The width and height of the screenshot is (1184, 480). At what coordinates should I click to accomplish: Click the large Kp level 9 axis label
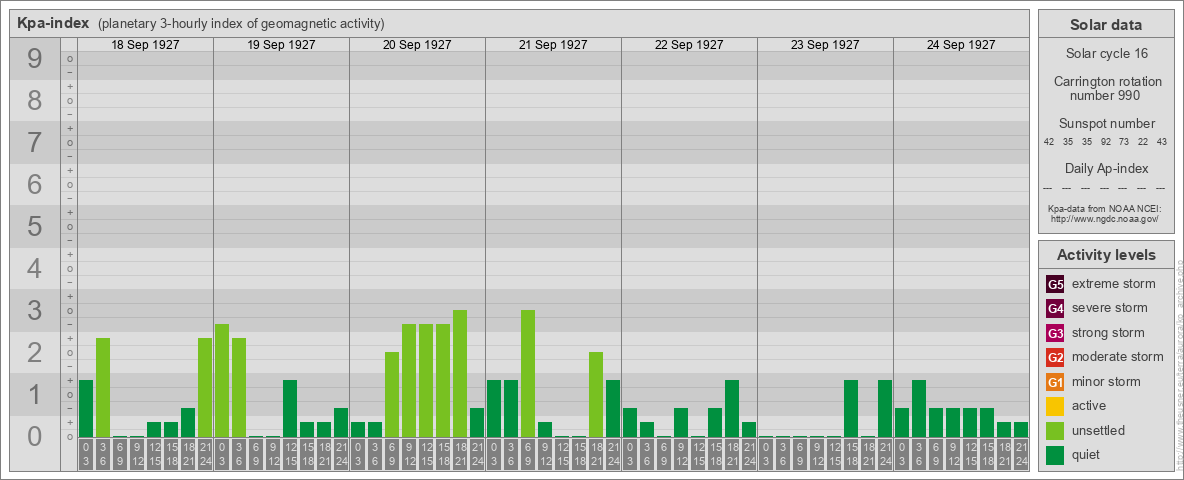[x=35, y=59]
